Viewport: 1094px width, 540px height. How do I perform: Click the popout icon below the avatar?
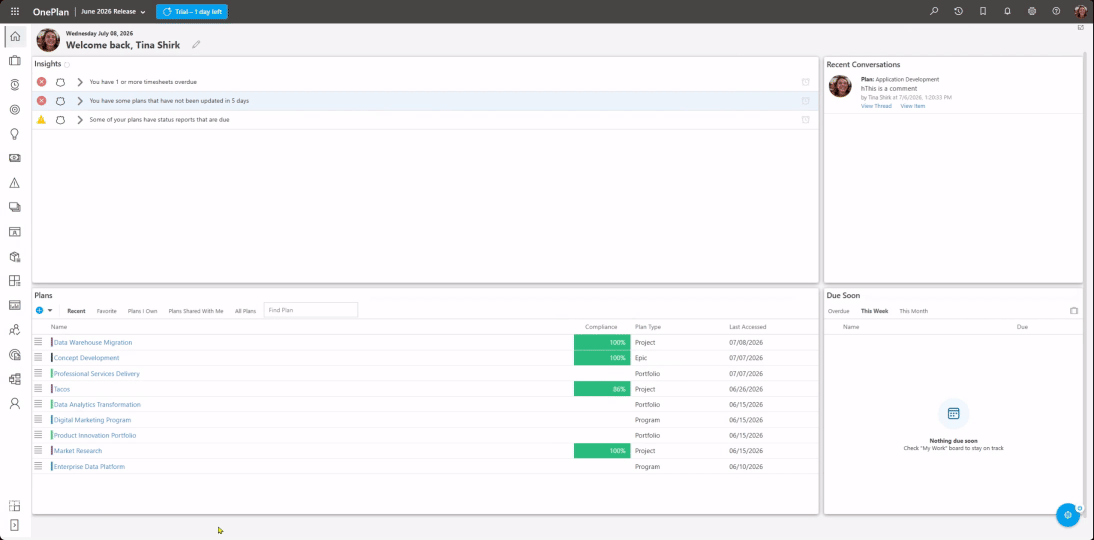[x=1081, y=28]
